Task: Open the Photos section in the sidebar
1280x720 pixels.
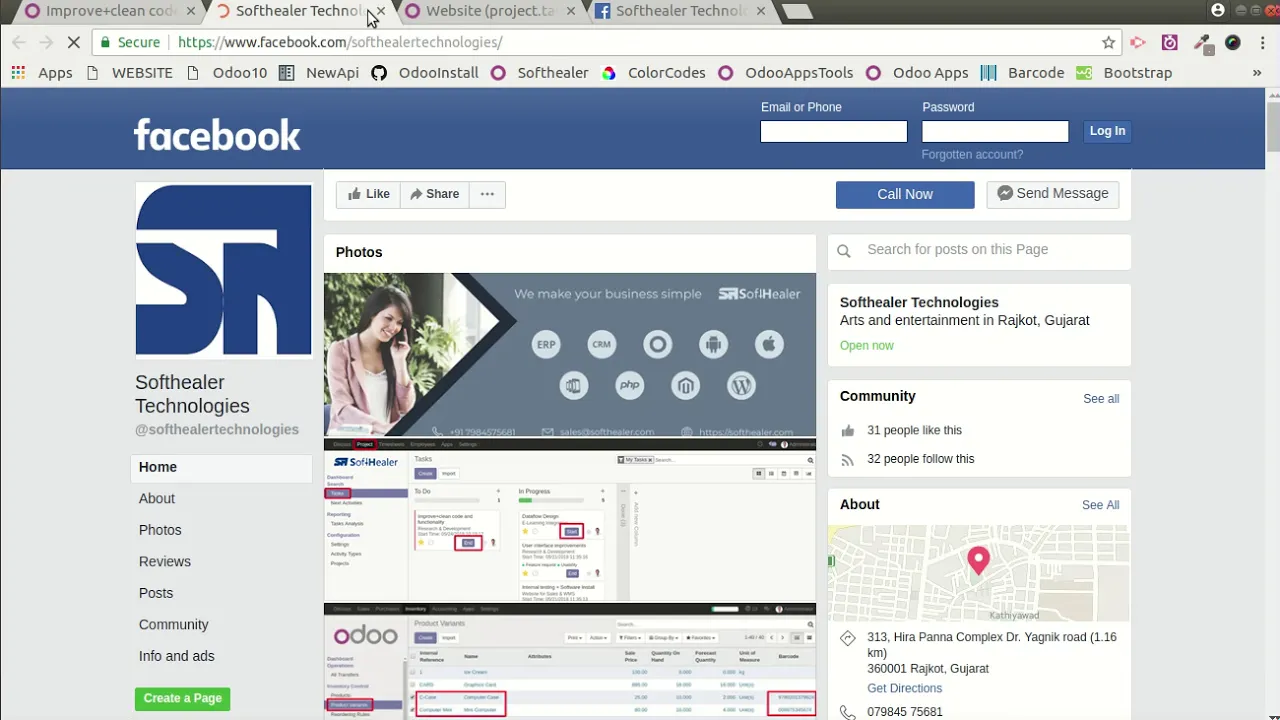Action: (x=160, y=530)
